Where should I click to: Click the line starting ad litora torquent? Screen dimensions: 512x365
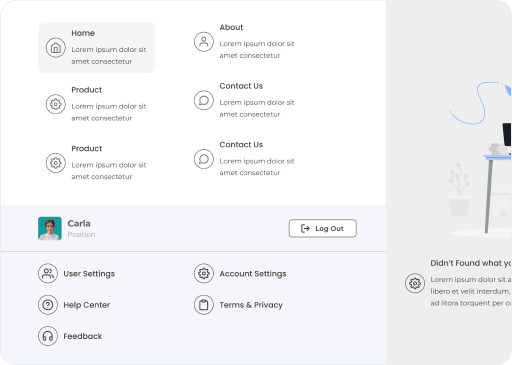tap(471, 303)
